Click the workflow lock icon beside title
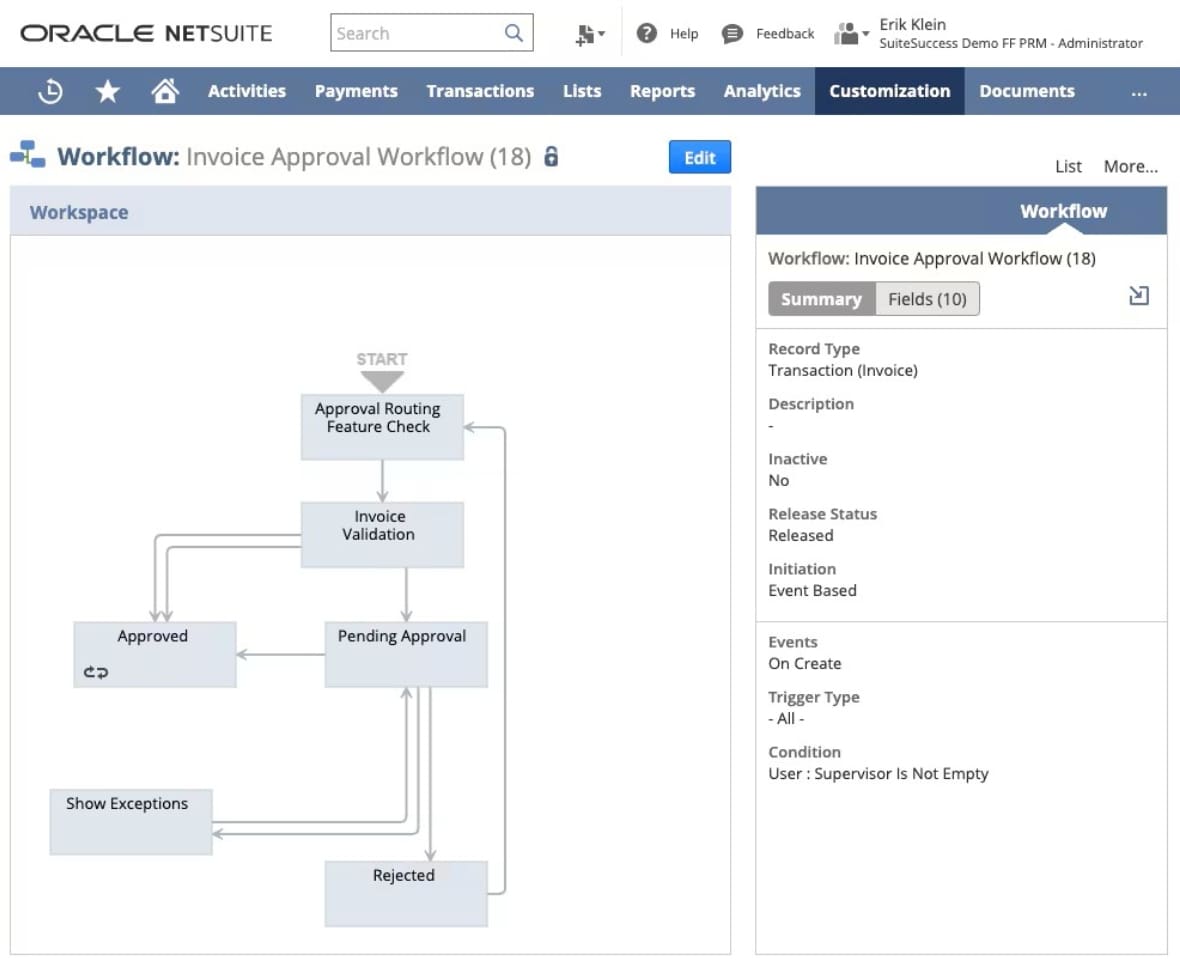Viewport: 1180px width, 969px height. click(551, 157)
